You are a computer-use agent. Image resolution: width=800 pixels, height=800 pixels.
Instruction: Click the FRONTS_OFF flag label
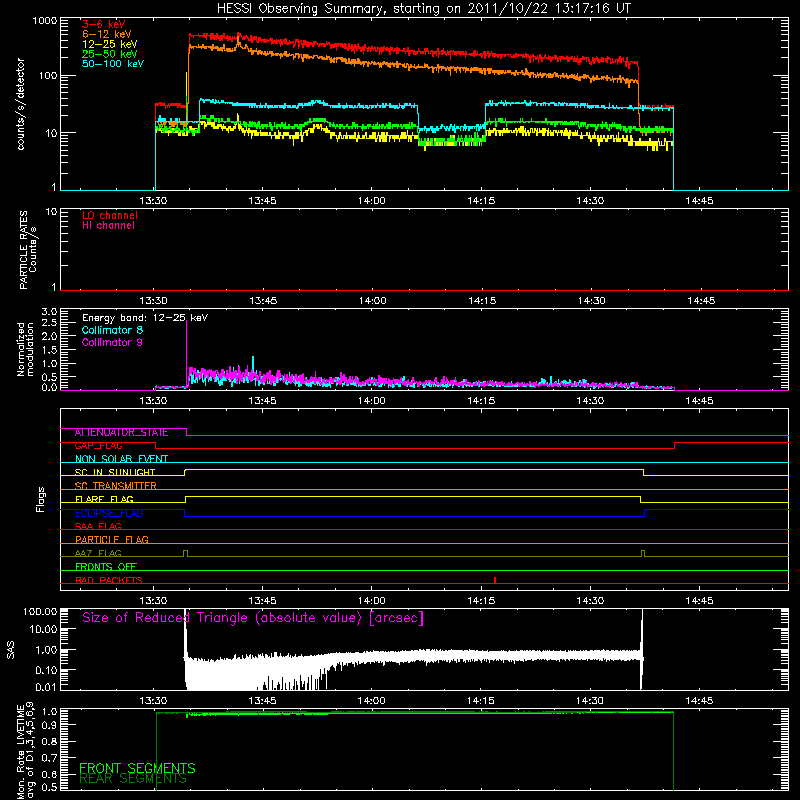[106, 567]
